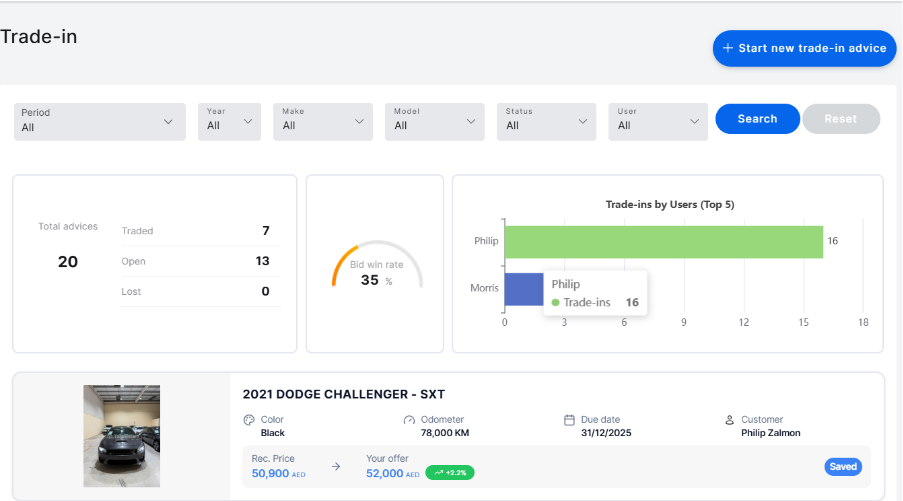
Task: Open the Period filter dropdown
Action: click(x=100, y=120)
